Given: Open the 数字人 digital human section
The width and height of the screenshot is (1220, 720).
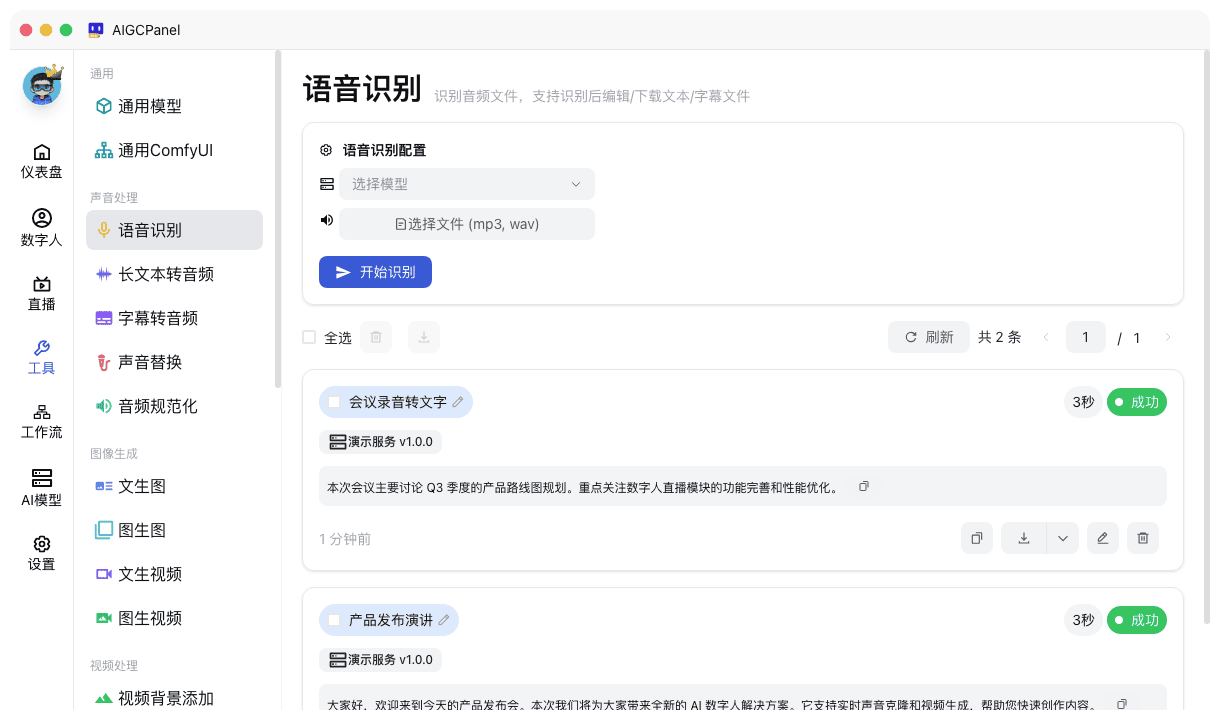Looking at the screenshot, I should (x=42, y=228).
